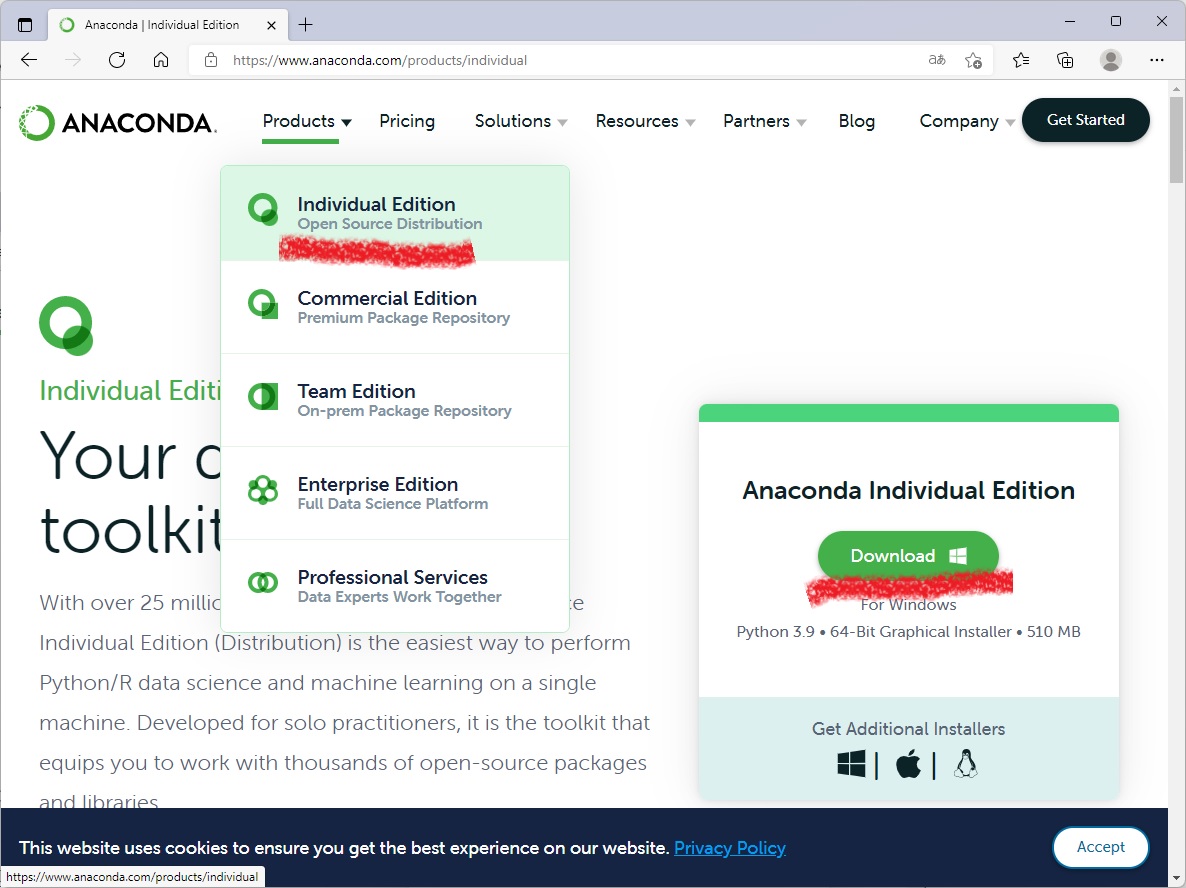Click the browser address bar
Image resolution: width=1186 pixels, height=888 pixels.
[570, 60]
